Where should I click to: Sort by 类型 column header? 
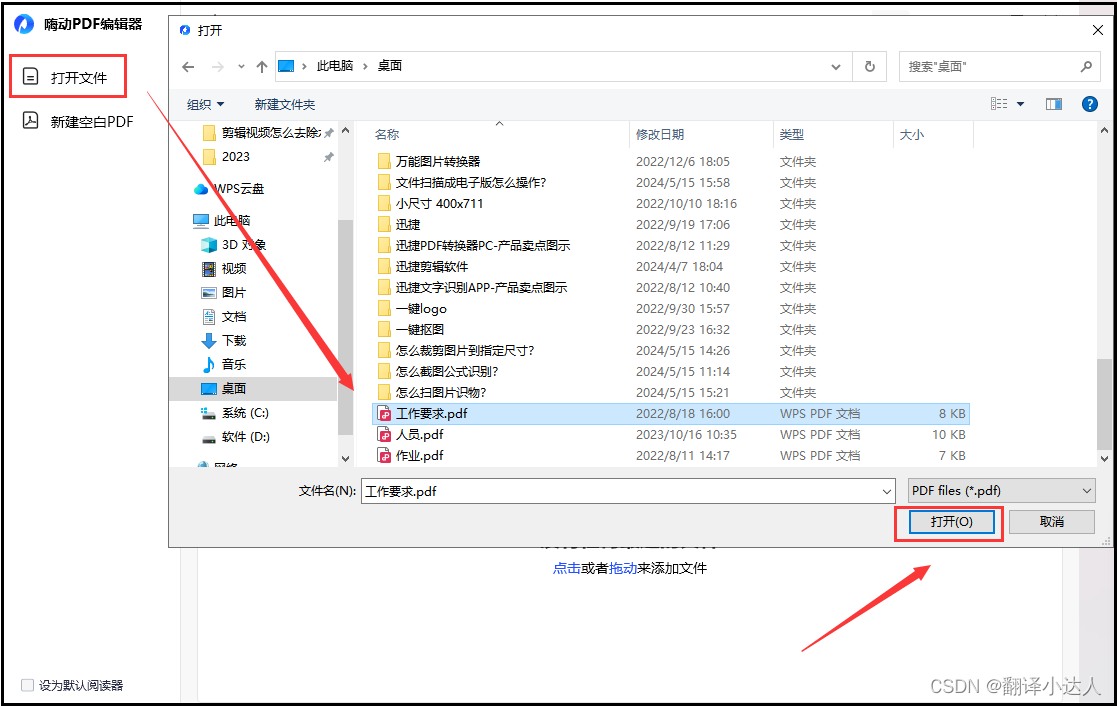(x=791, y=134)
